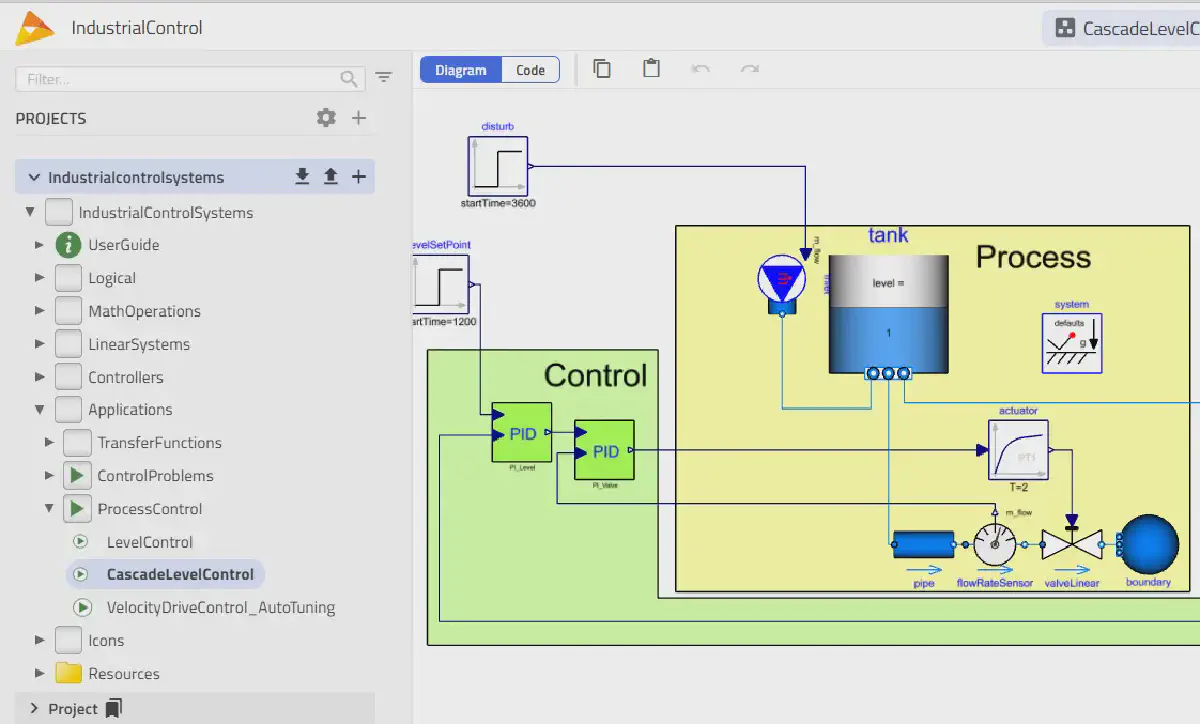Screen dimensions: 1200x724
Task: Click the copy toolbar icon
Action: (x=602, y=69)
